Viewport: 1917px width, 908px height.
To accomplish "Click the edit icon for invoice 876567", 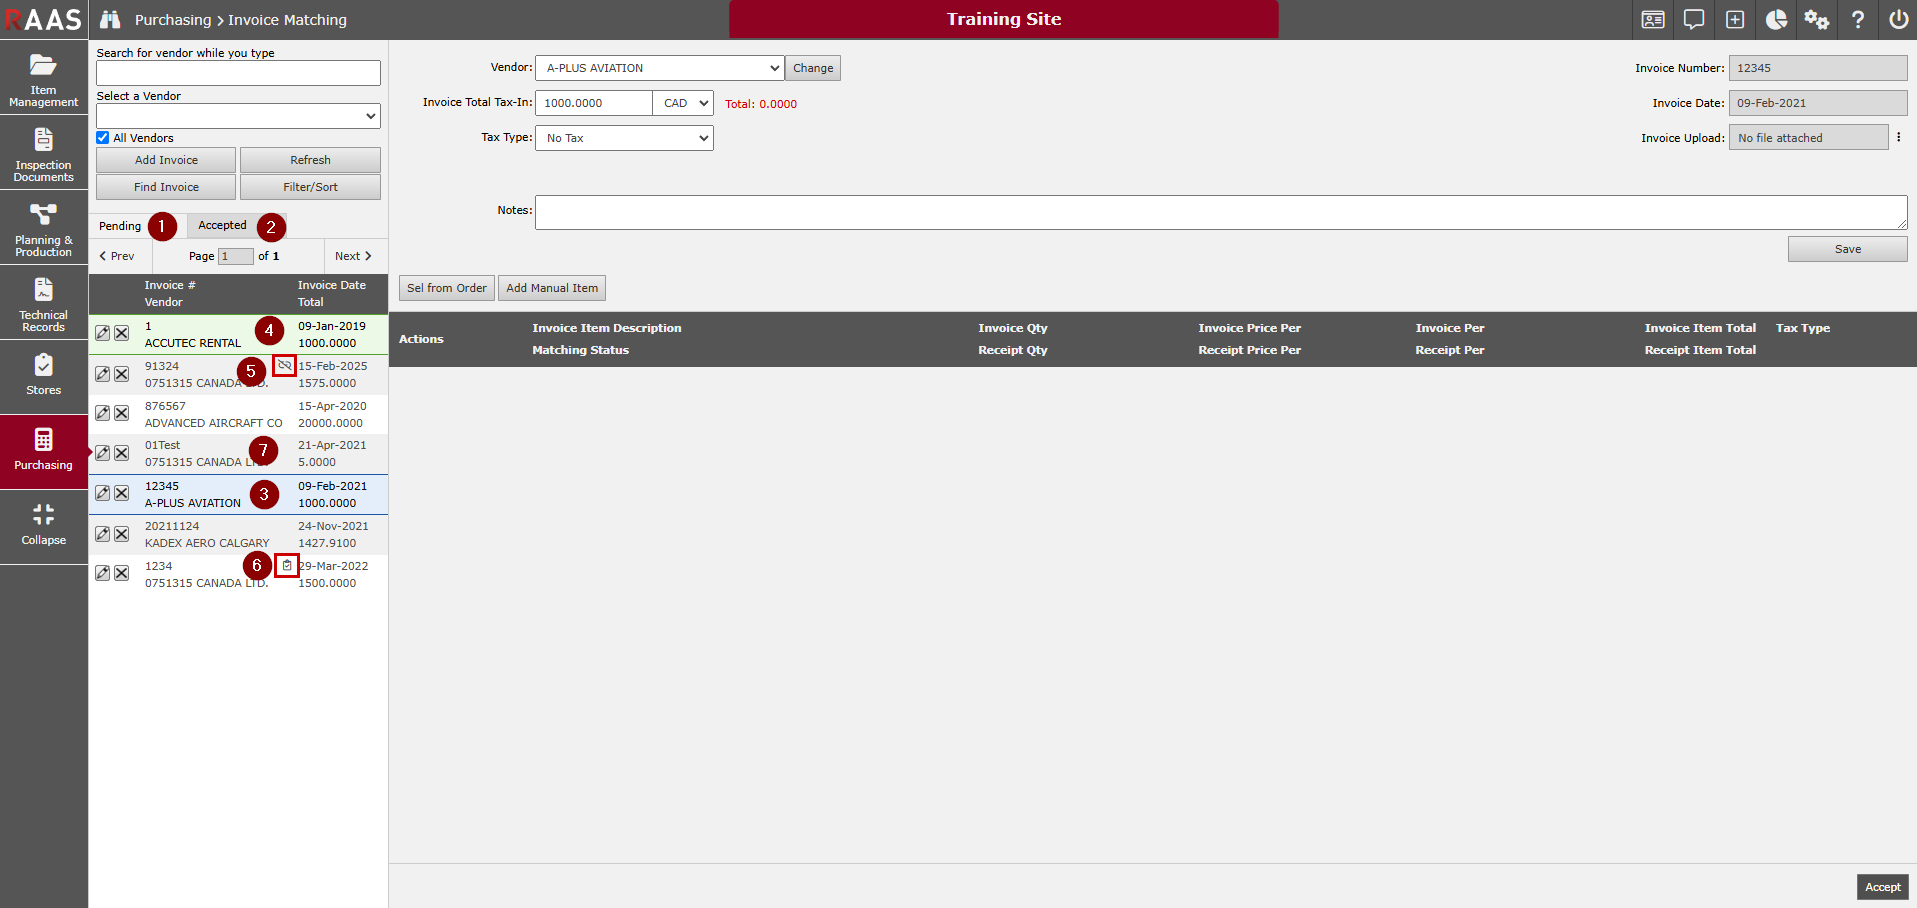I will 102,413.
